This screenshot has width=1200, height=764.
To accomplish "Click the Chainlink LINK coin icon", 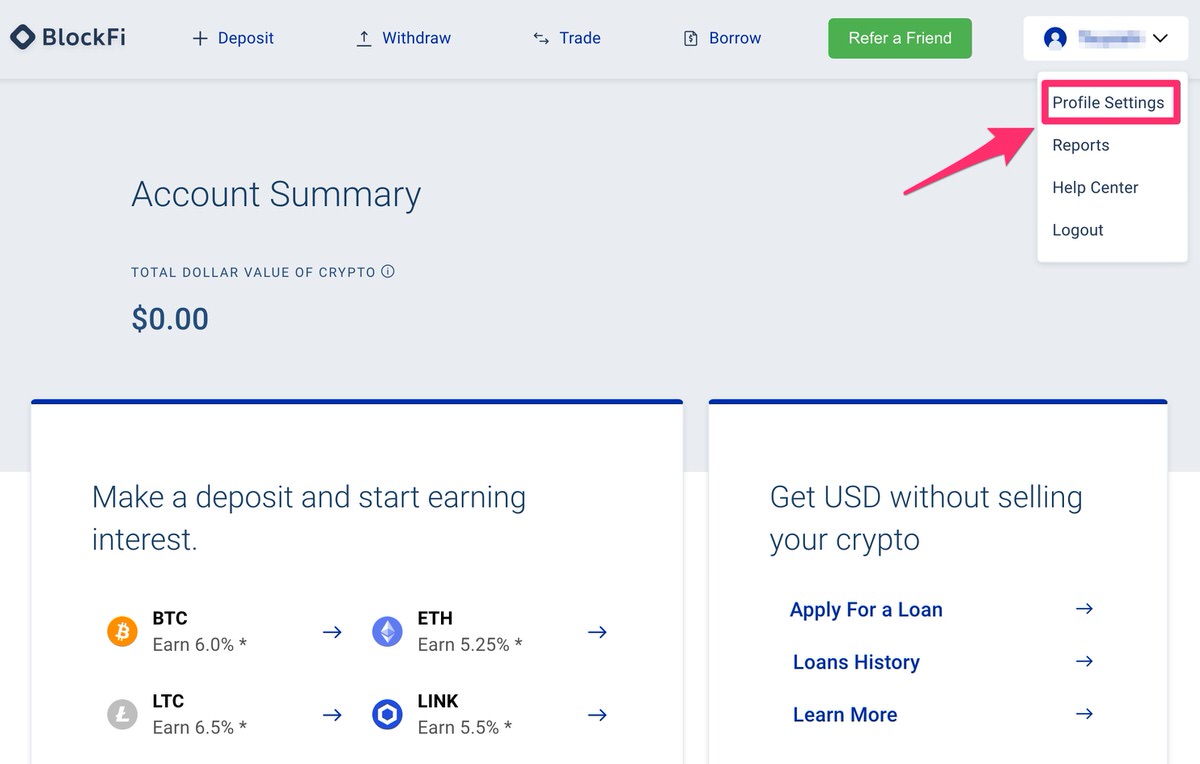I will pos(387,714).
